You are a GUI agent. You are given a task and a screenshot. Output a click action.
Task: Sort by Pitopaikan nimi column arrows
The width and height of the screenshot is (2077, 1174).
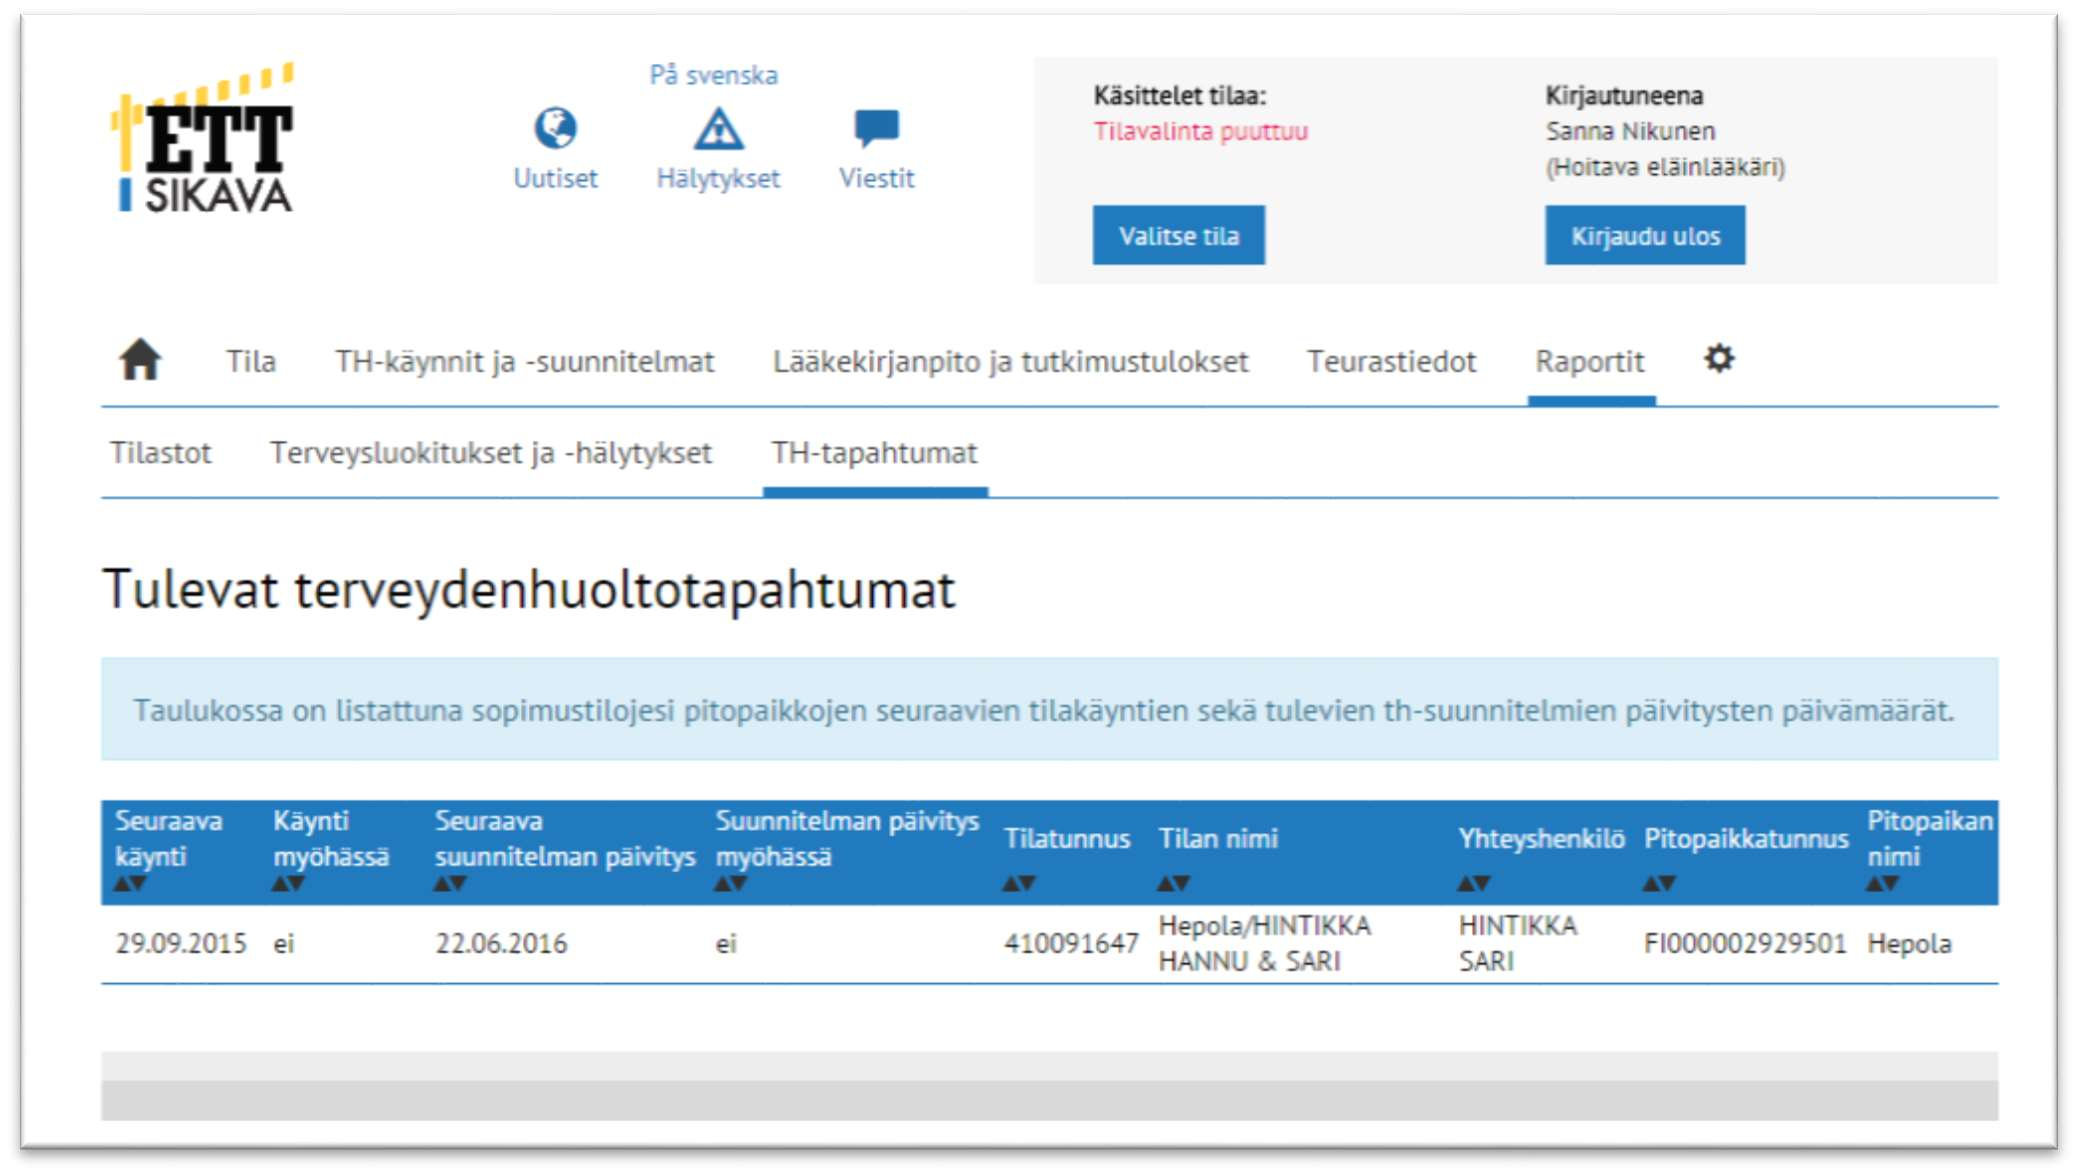[x=1882, y=884]
